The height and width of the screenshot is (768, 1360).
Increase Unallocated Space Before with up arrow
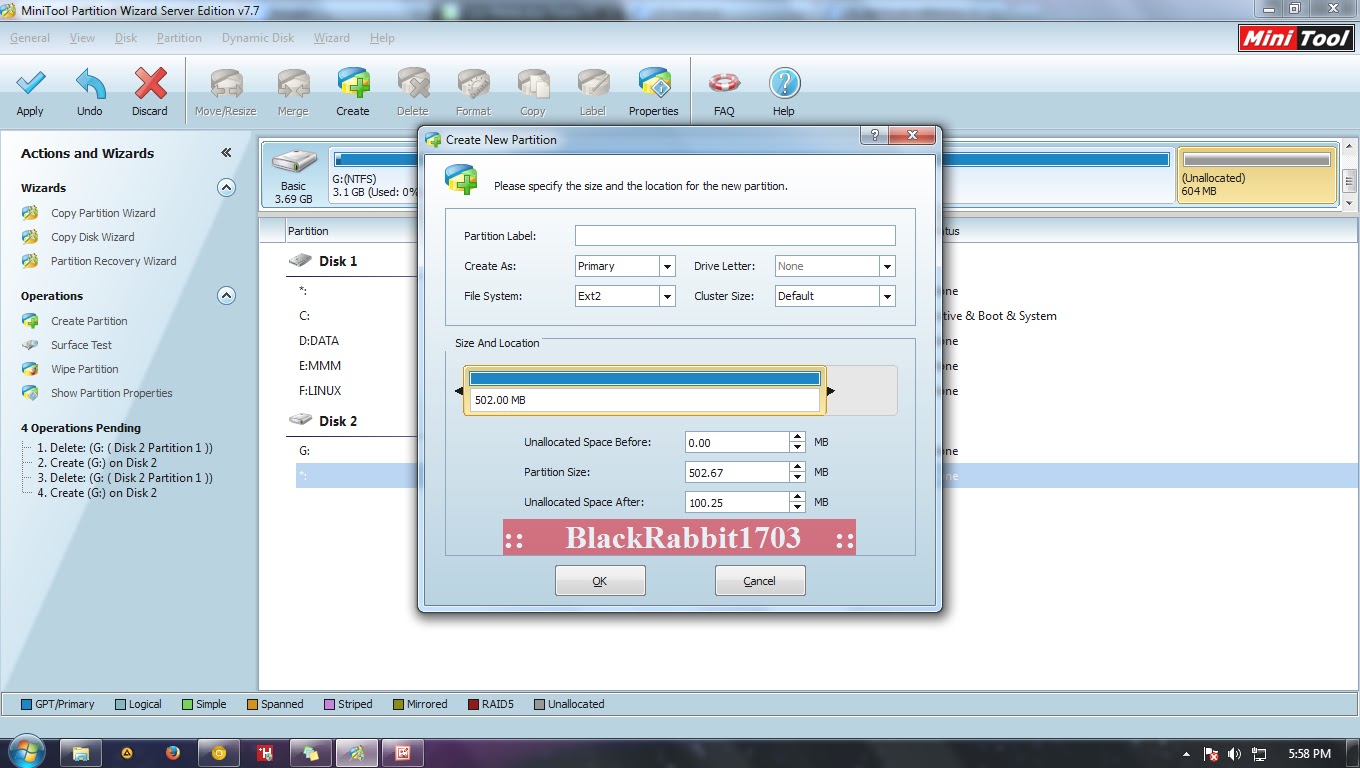797,437
